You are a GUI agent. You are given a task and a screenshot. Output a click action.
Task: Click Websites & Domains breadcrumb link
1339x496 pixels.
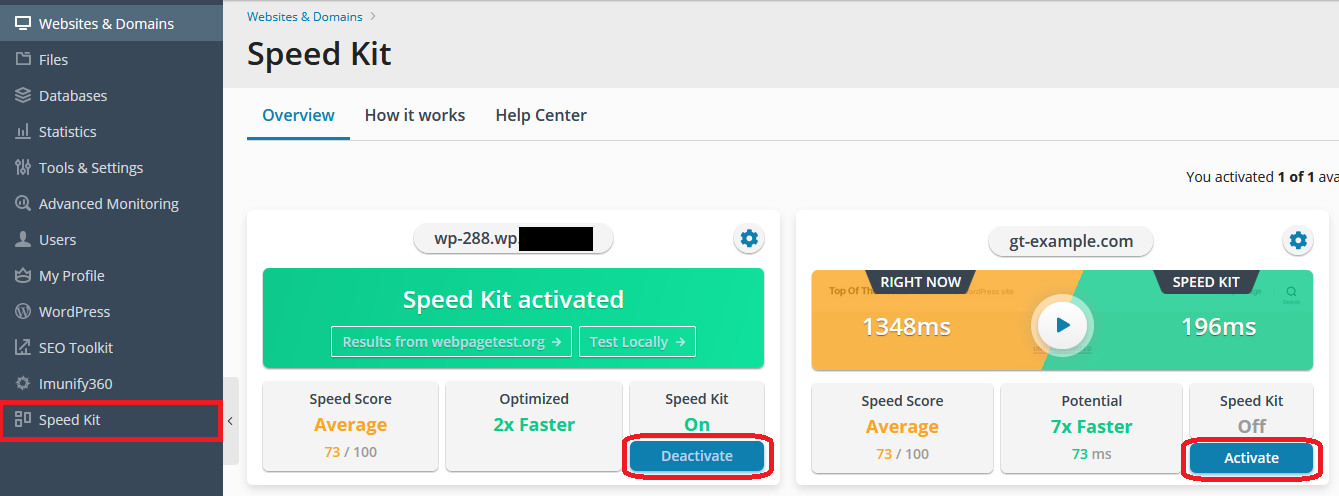click(304, 16)
